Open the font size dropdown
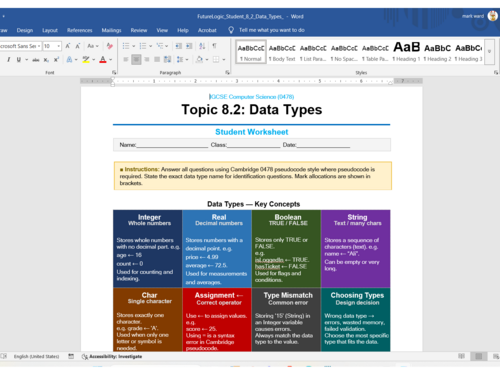The width and height of the screenshot is (500, 375). 59,46
